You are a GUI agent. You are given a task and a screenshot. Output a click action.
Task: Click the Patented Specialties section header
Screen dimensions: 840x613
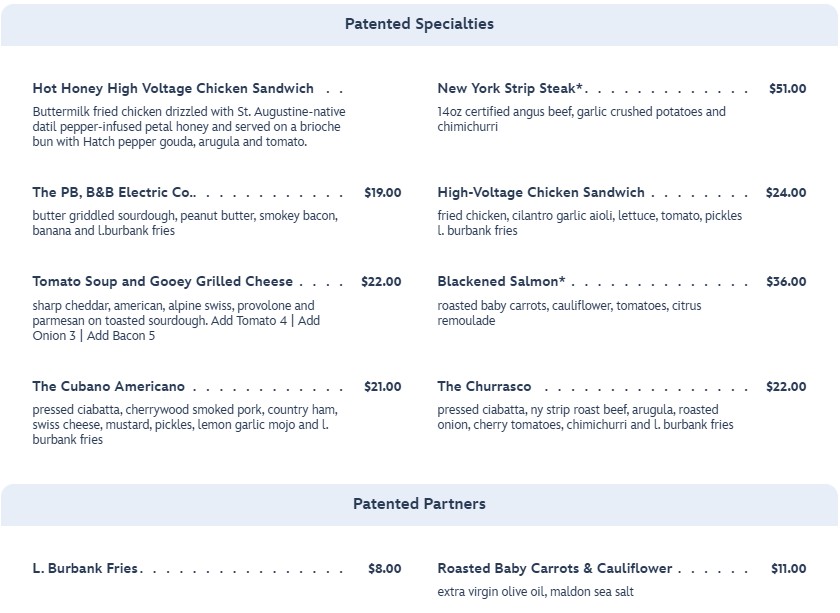click(419, 24)
